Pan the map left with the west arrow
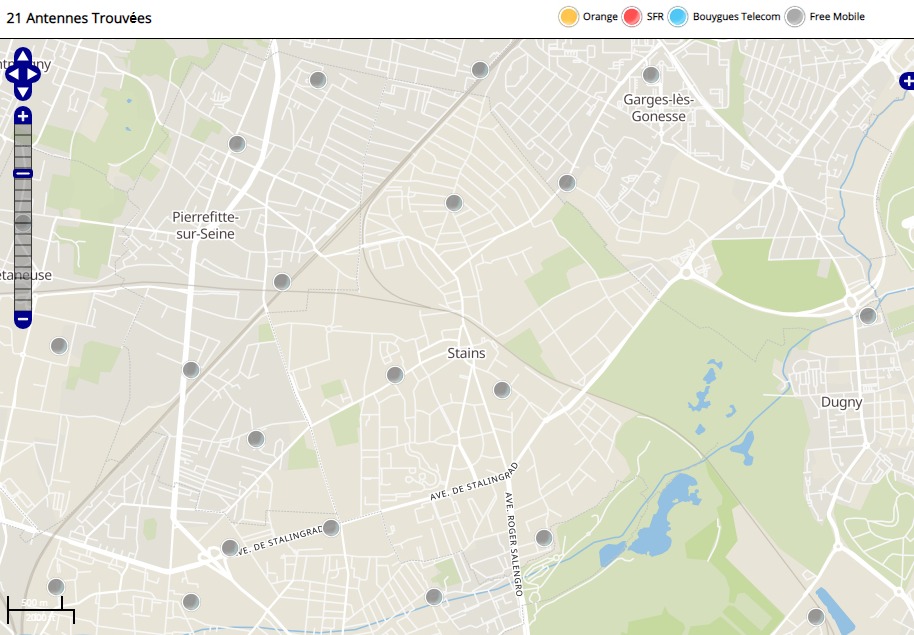This screenshot has height=635, width=914. point(11,73)
